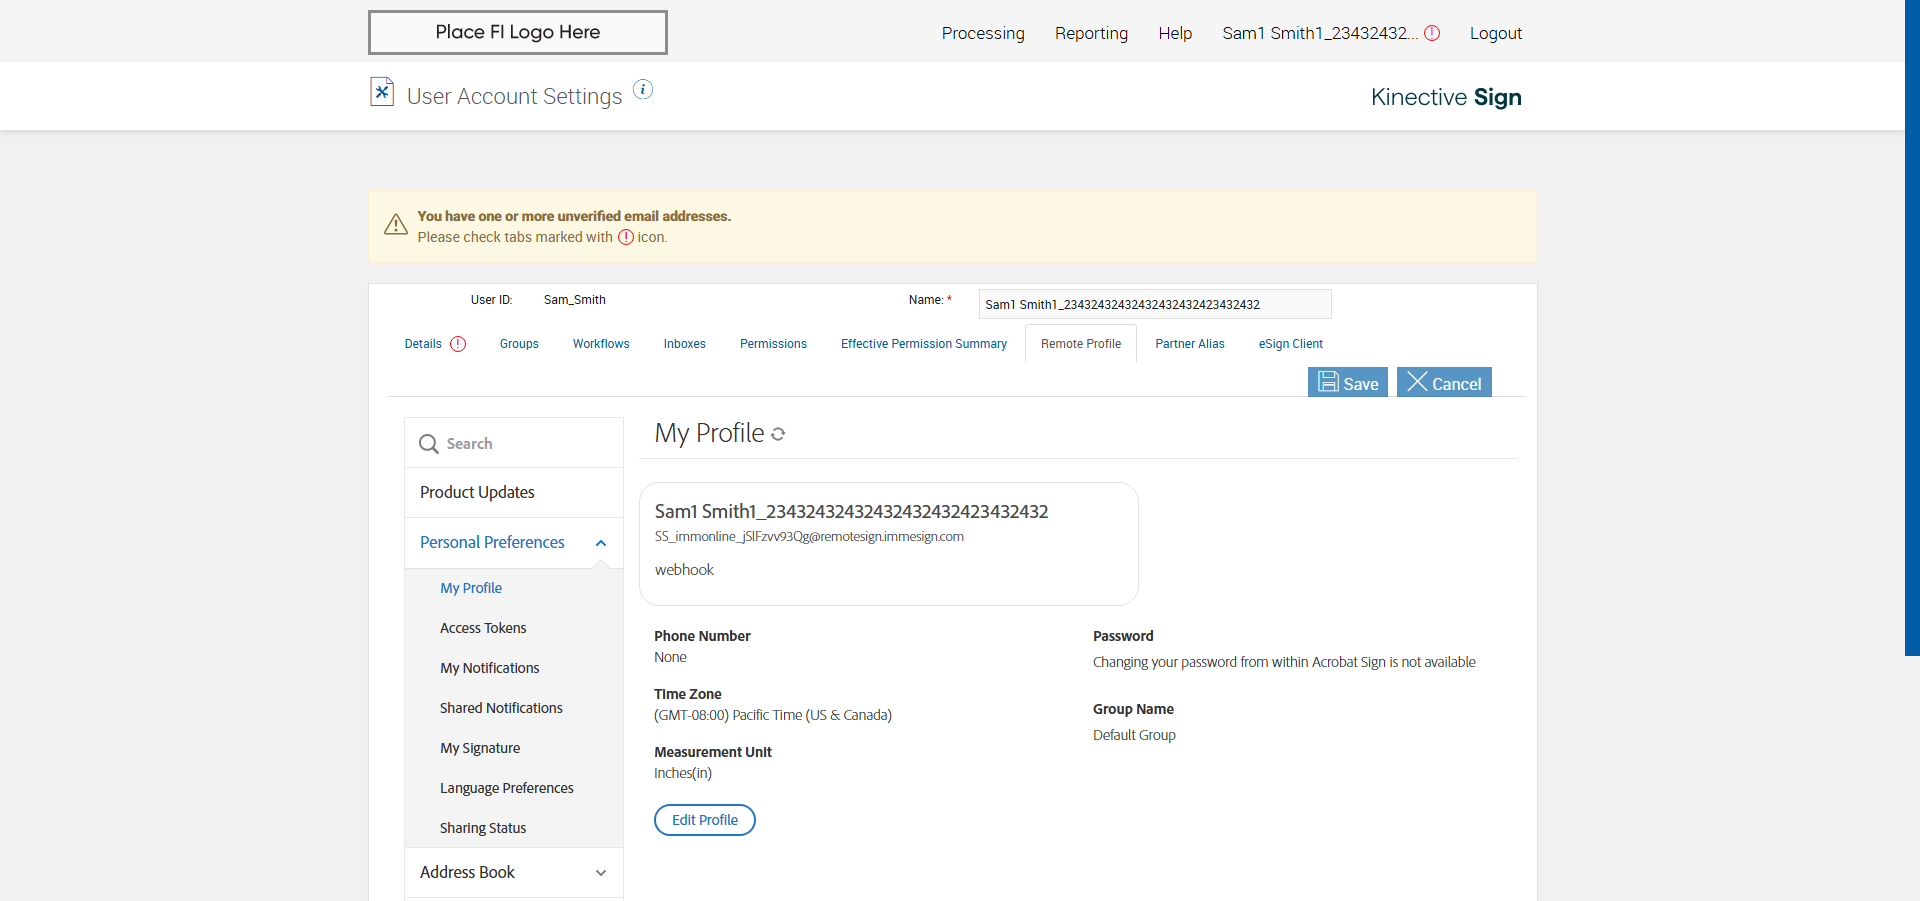
Task: Open the Reporting menu
Action: click(1091, 33)
